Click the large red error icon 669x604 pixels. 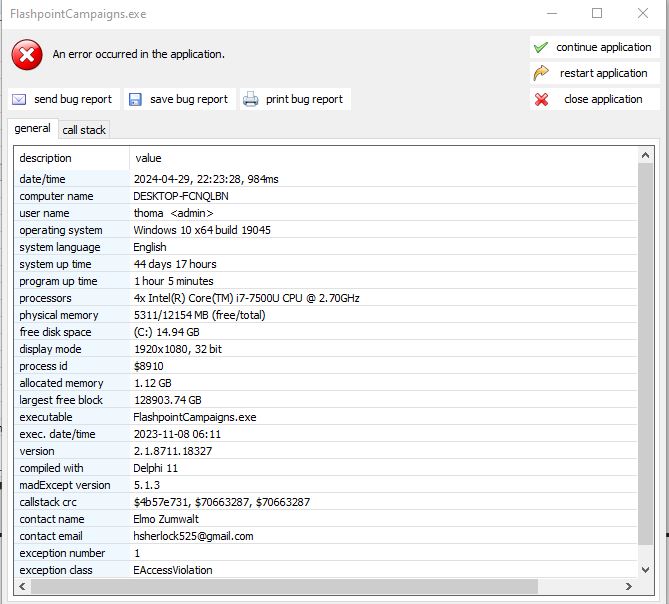27,55
